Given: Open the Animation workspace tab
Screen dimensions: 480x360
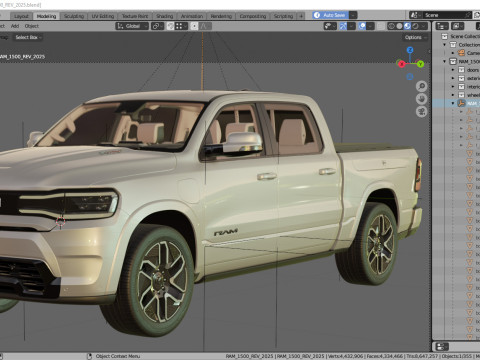Looking at the screenshot, I should (192, 16).
